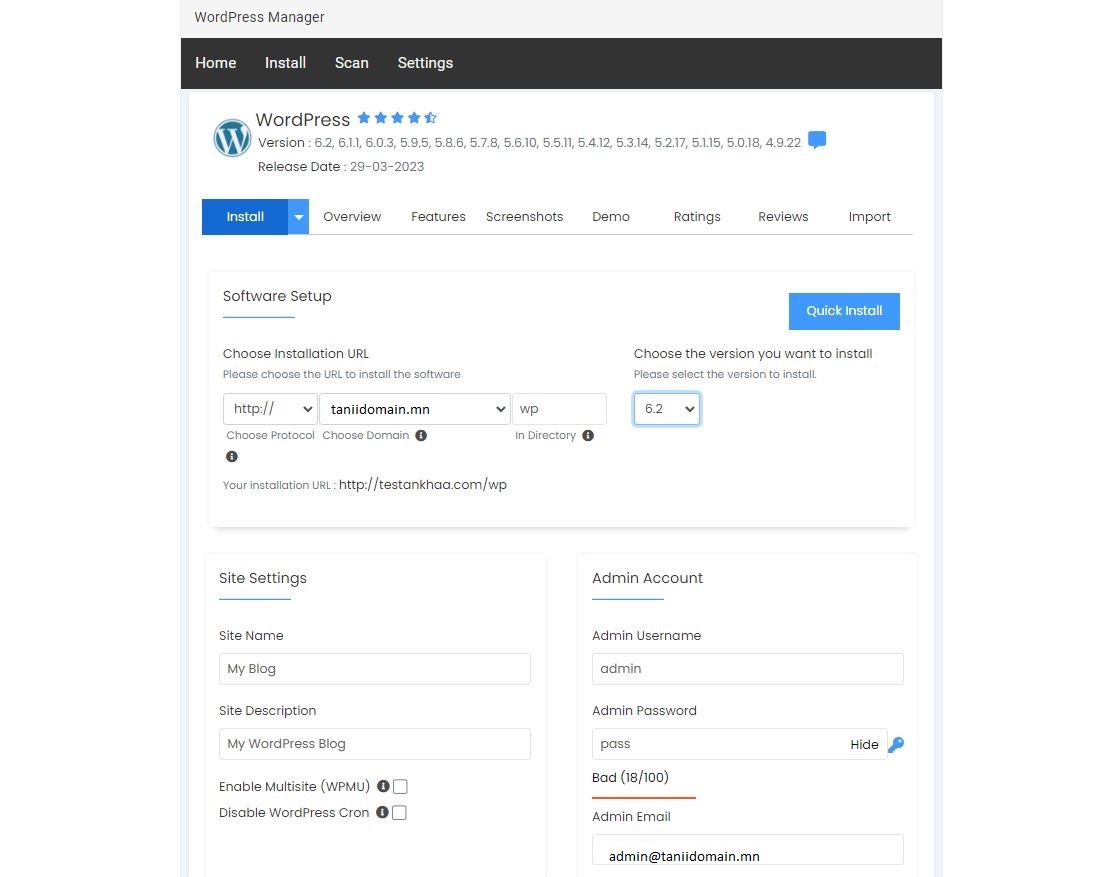The image size is (1119, 877).
Task: Switch to the Ratings tab
Action: 697,217
